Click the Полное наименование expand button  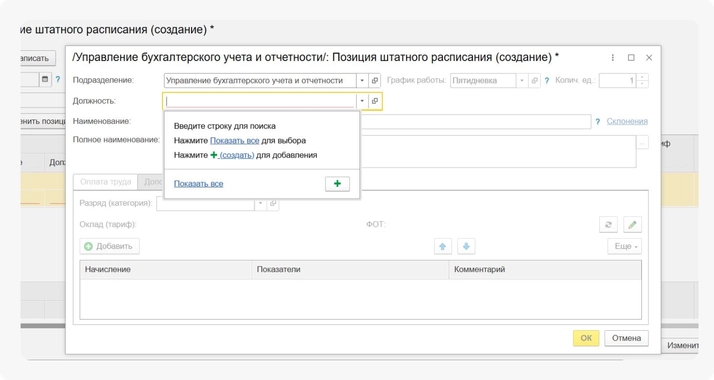tap(642, 143)
